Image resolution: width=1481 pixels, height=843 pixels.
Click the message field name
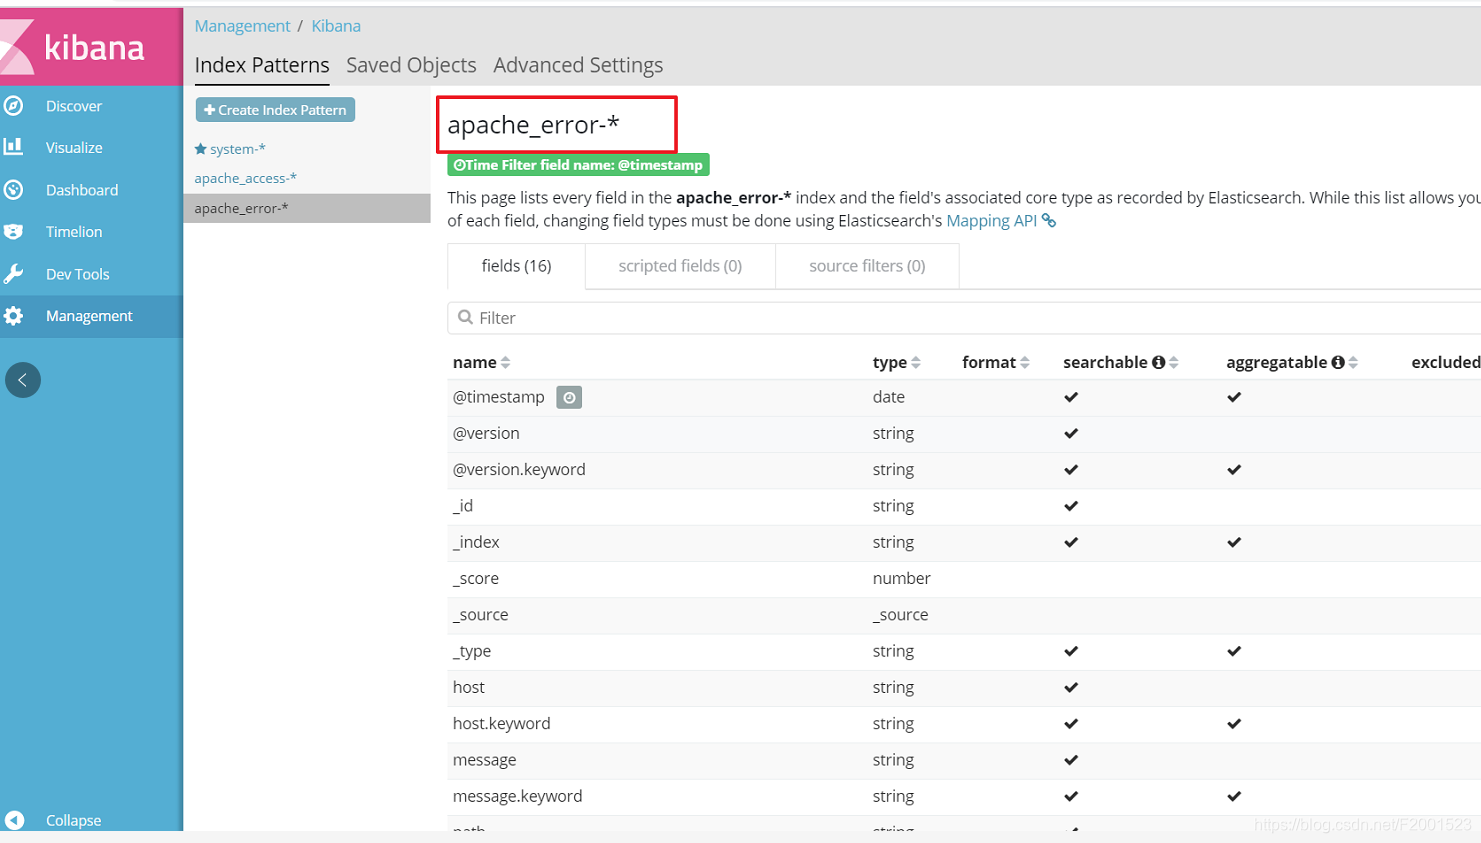pos(485,760)
